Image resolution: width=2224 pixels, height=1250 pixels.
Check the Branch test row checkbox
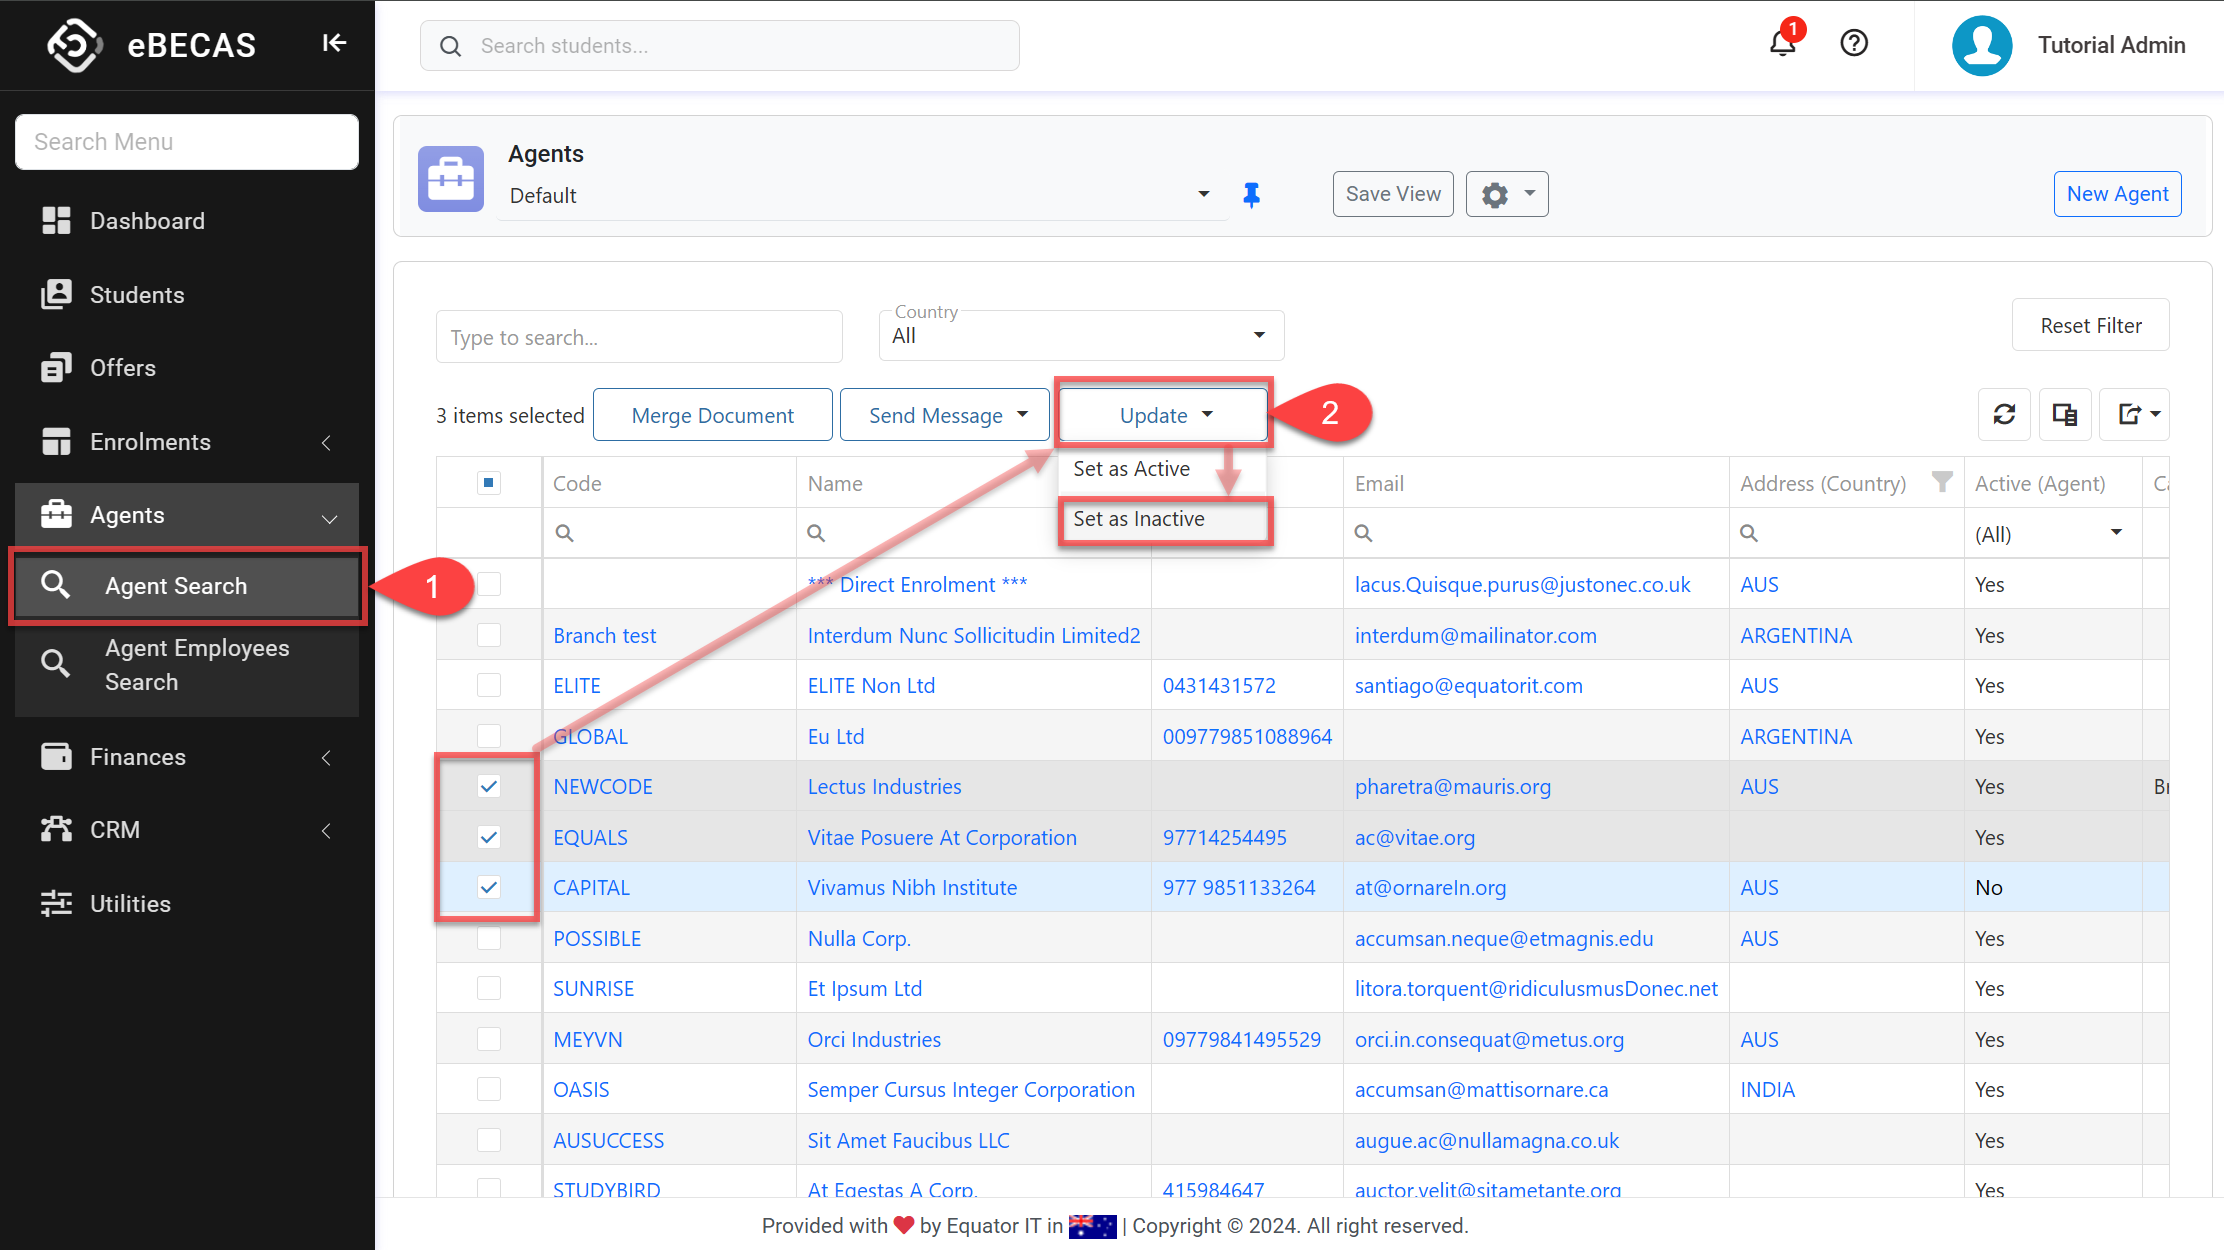489,635
